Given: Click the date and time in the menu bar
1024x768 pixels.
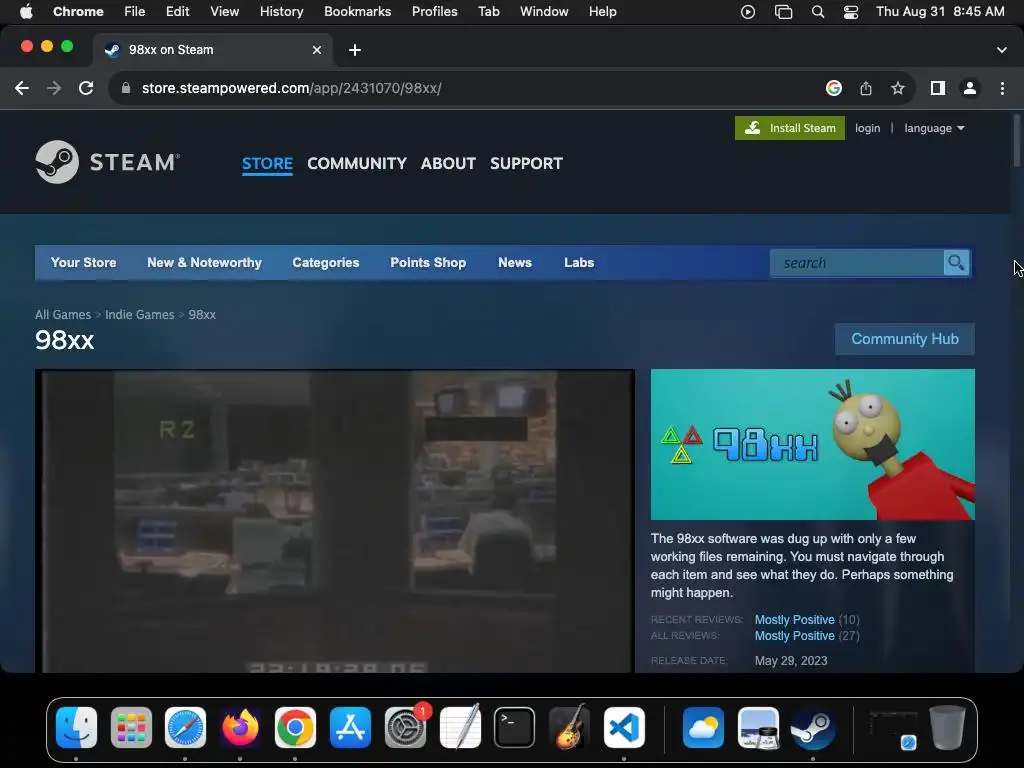Looking at the screenshot, I should 940,12.
